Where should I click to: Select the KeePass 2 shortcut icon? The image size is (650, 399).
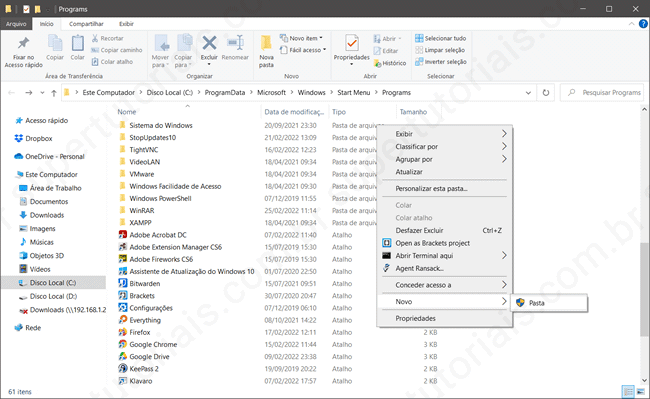123,369
